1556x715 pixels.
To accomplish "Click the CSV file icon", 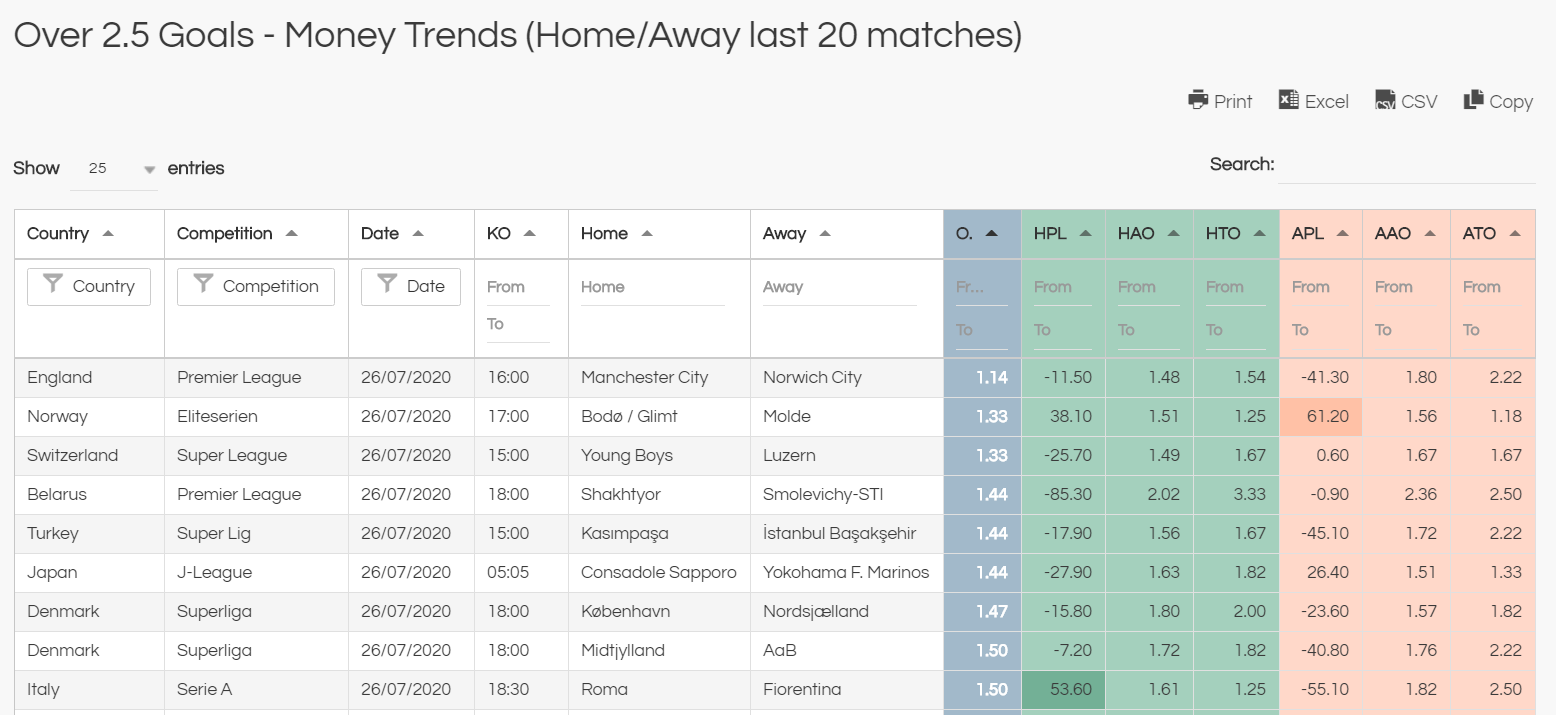I will 1385,100.
